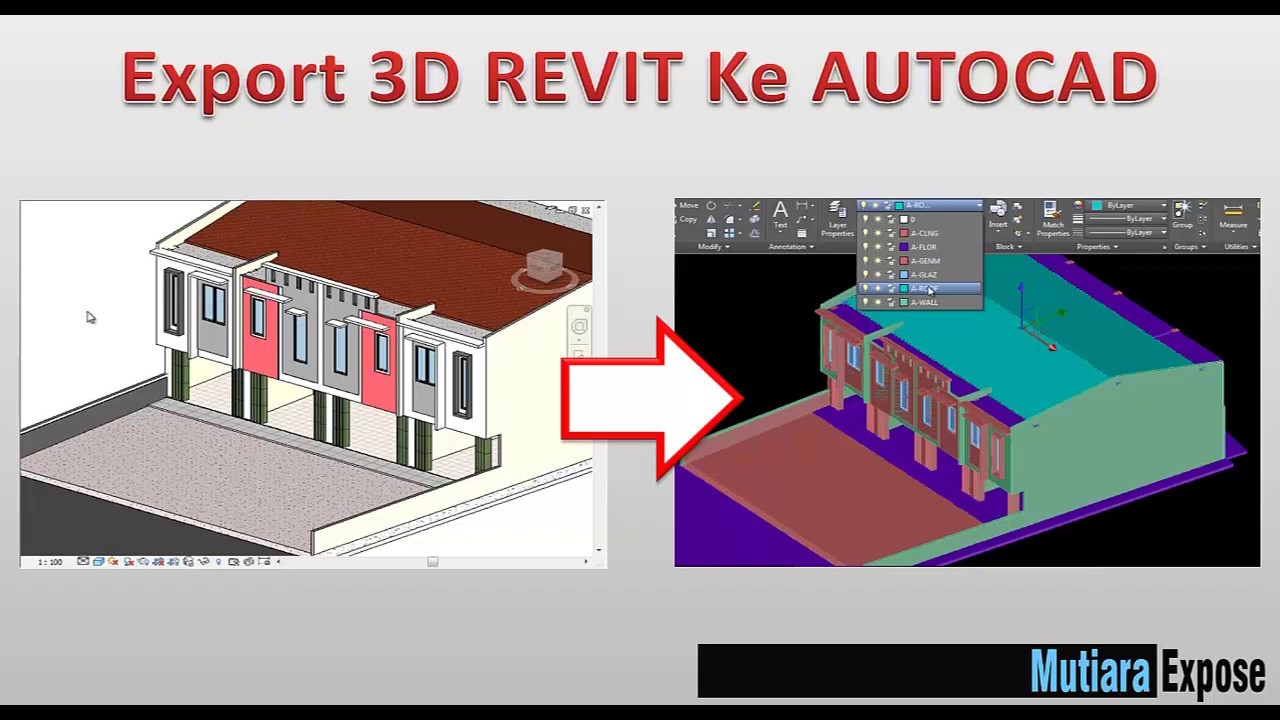Screen dimensions: 1280x720
Task: Click the Move button
Action: tap(688, 205)
